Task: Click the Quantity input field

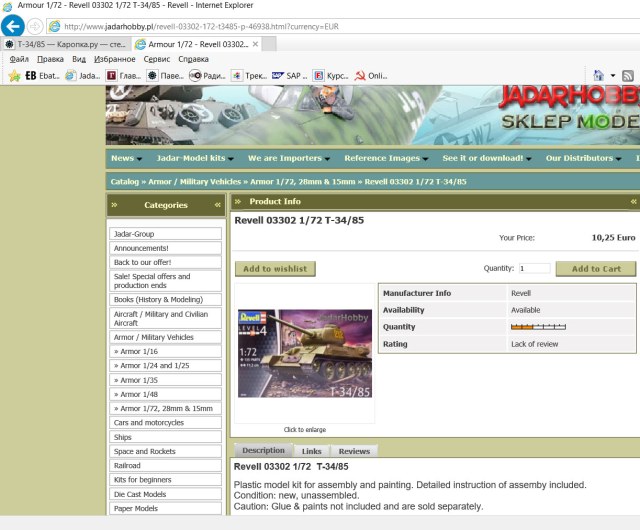Action: 534,268
